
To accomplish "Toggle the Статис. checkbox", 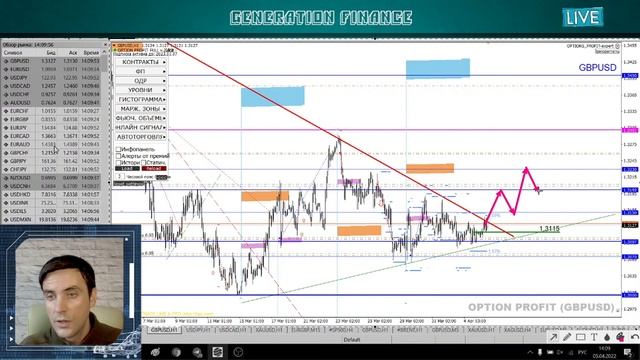I will tap(144, 162).
